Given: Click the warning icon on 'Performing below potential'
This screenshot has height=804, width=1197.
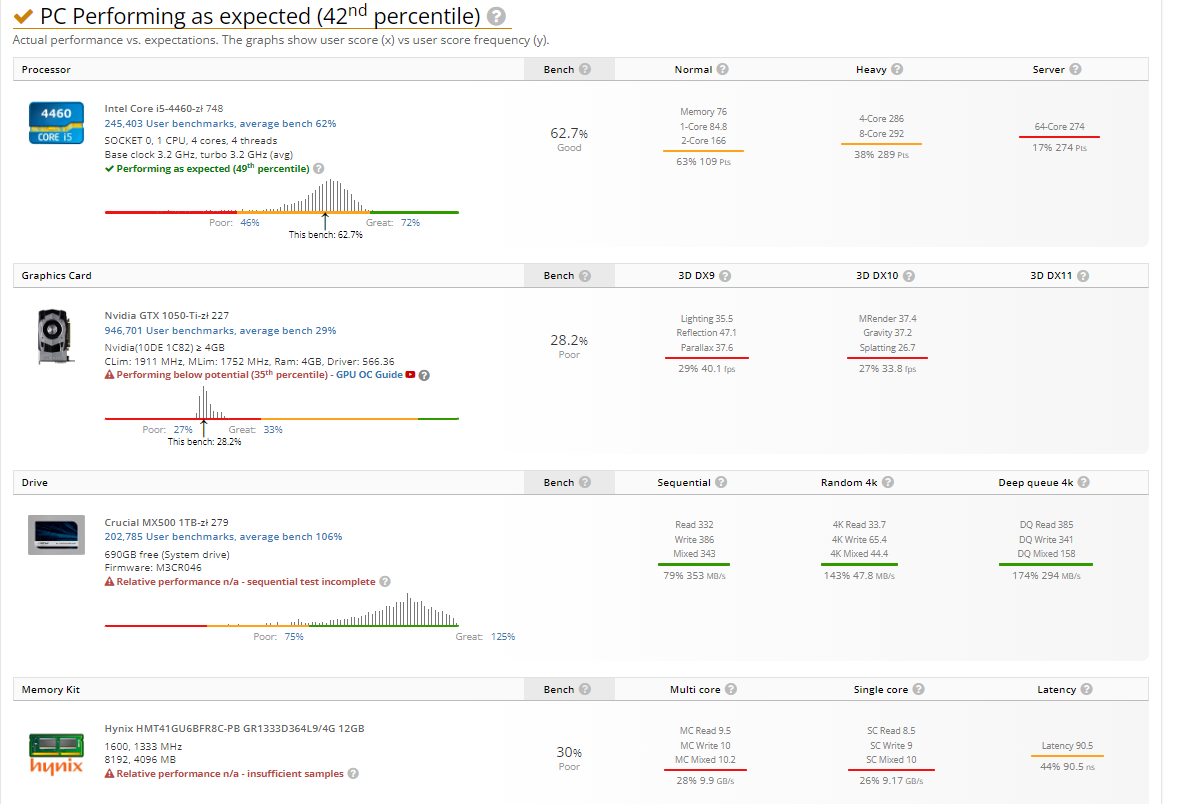Looking at the screenshot, I should (110, 374).
